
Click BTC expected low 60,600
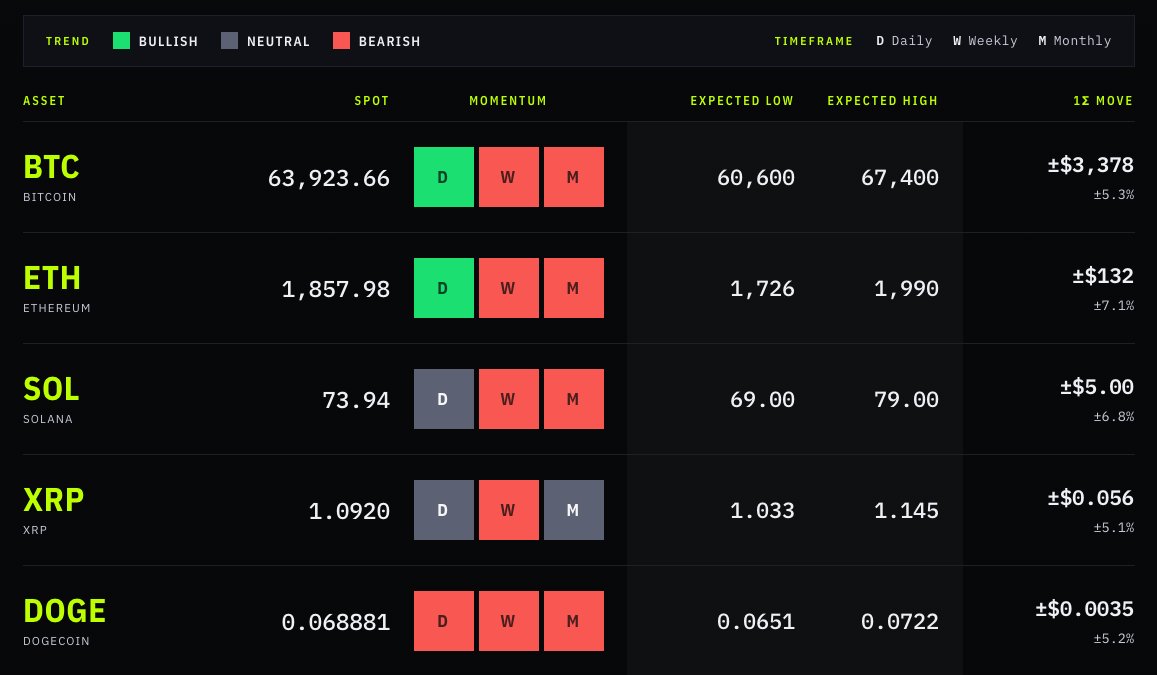tap(756, 177)
